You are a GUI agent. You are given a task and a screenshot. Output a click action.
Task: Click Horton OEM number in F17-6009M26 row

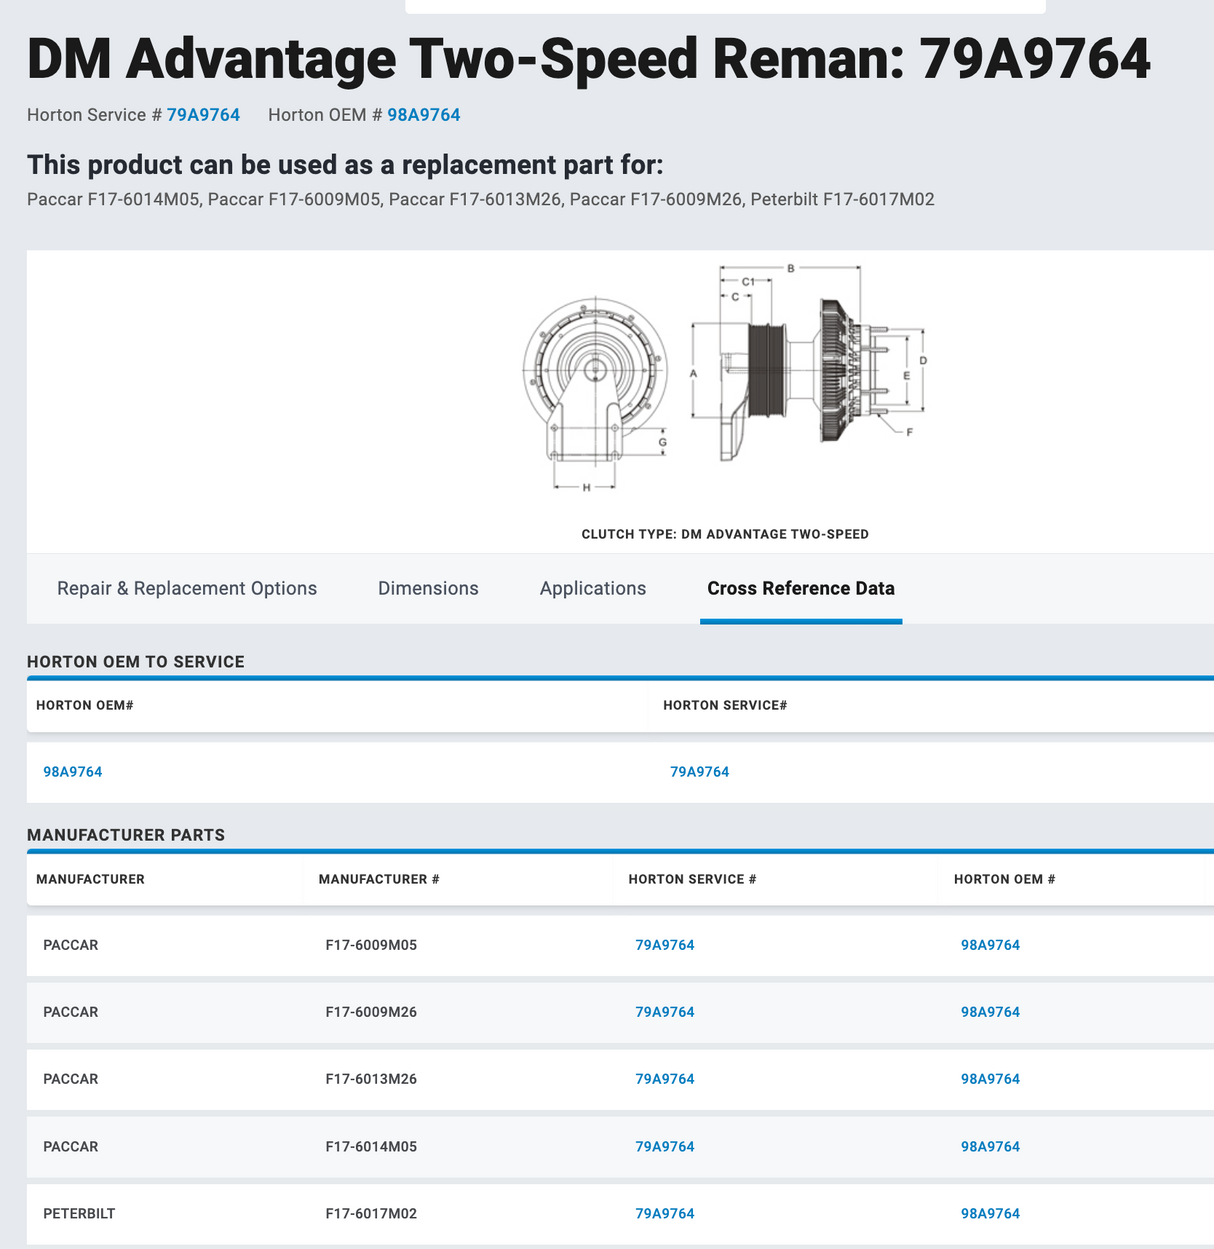pyautogui.click(x=990, y=1012)
